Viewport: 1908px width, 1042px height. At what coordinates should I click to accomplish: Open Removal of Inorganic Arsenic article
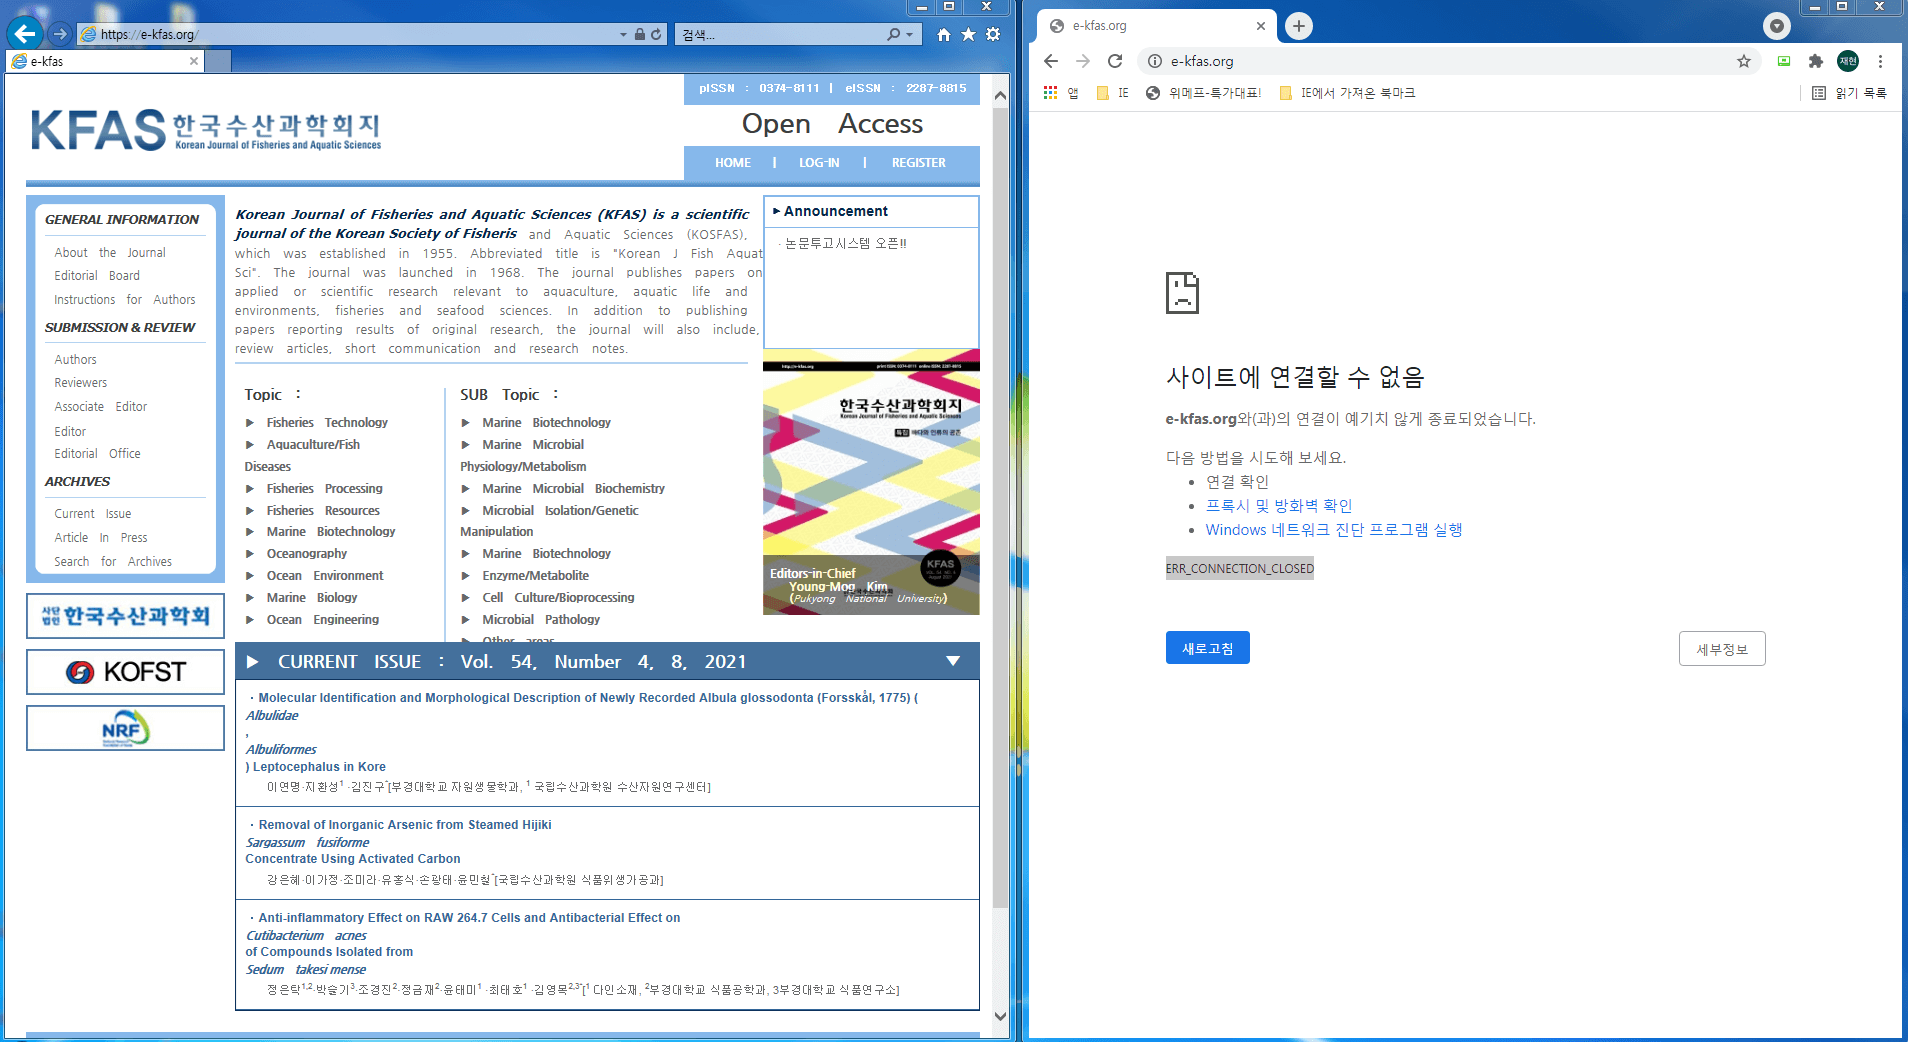405,825
